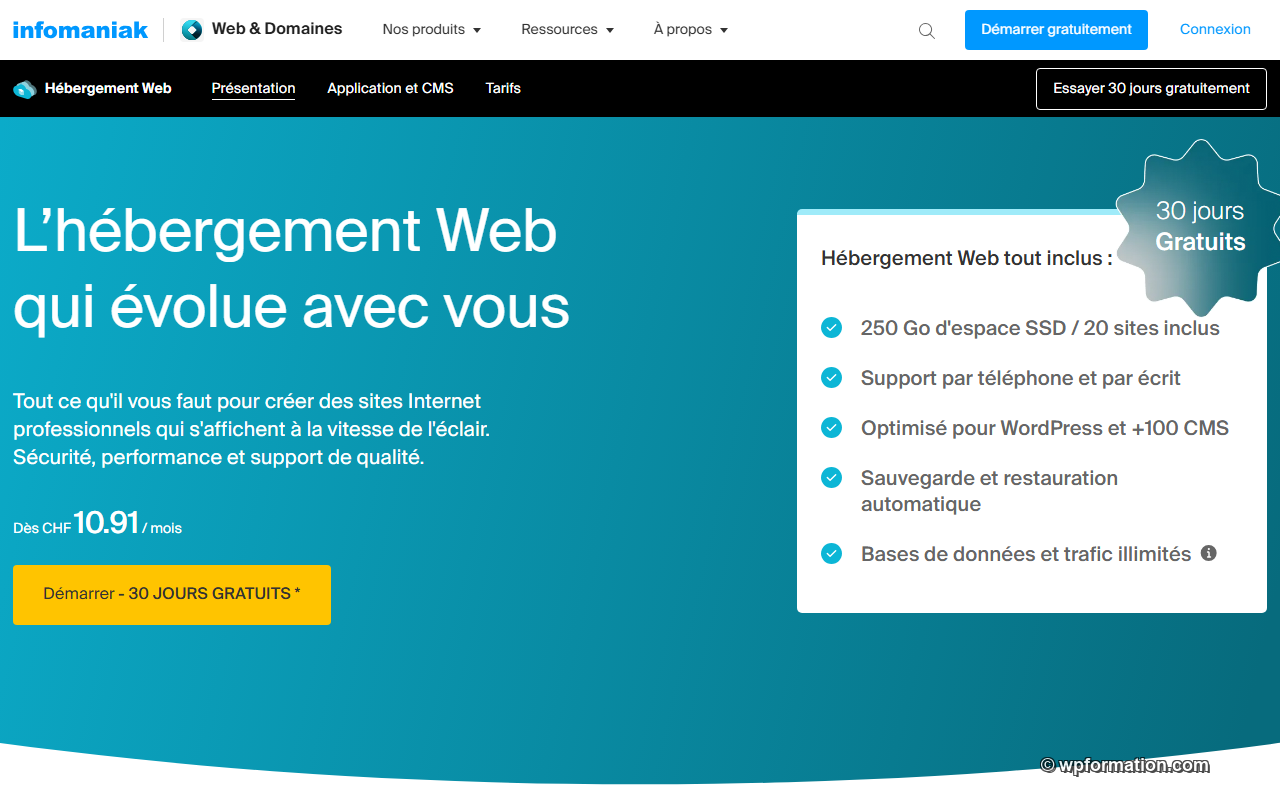The height and width of the screenshot is (800, 1280).
Task: Click text Optimisé pour WordPress et +100 CMS
Action: [1045, 428]
